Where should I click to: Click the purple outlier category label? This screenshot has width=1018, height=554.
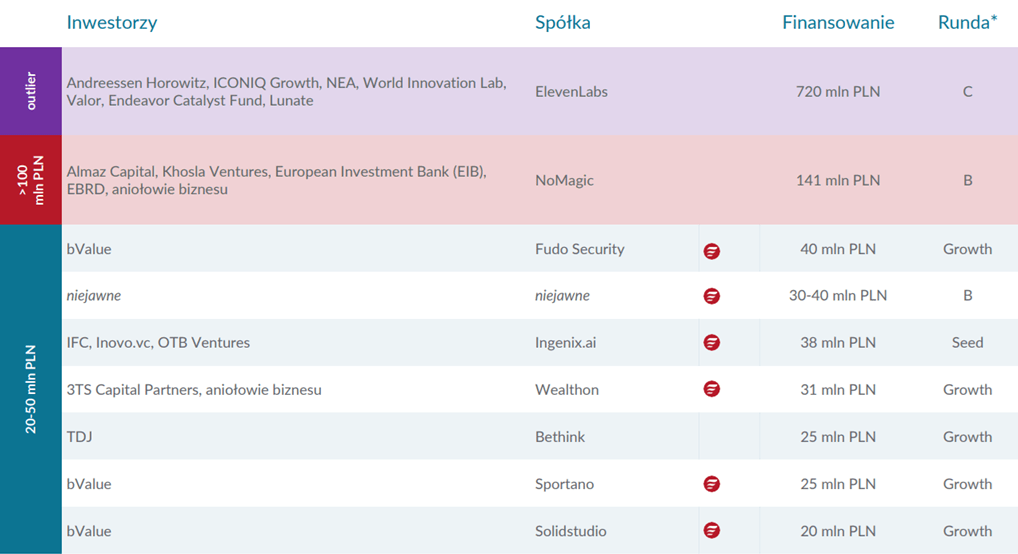tap(31, 91)
